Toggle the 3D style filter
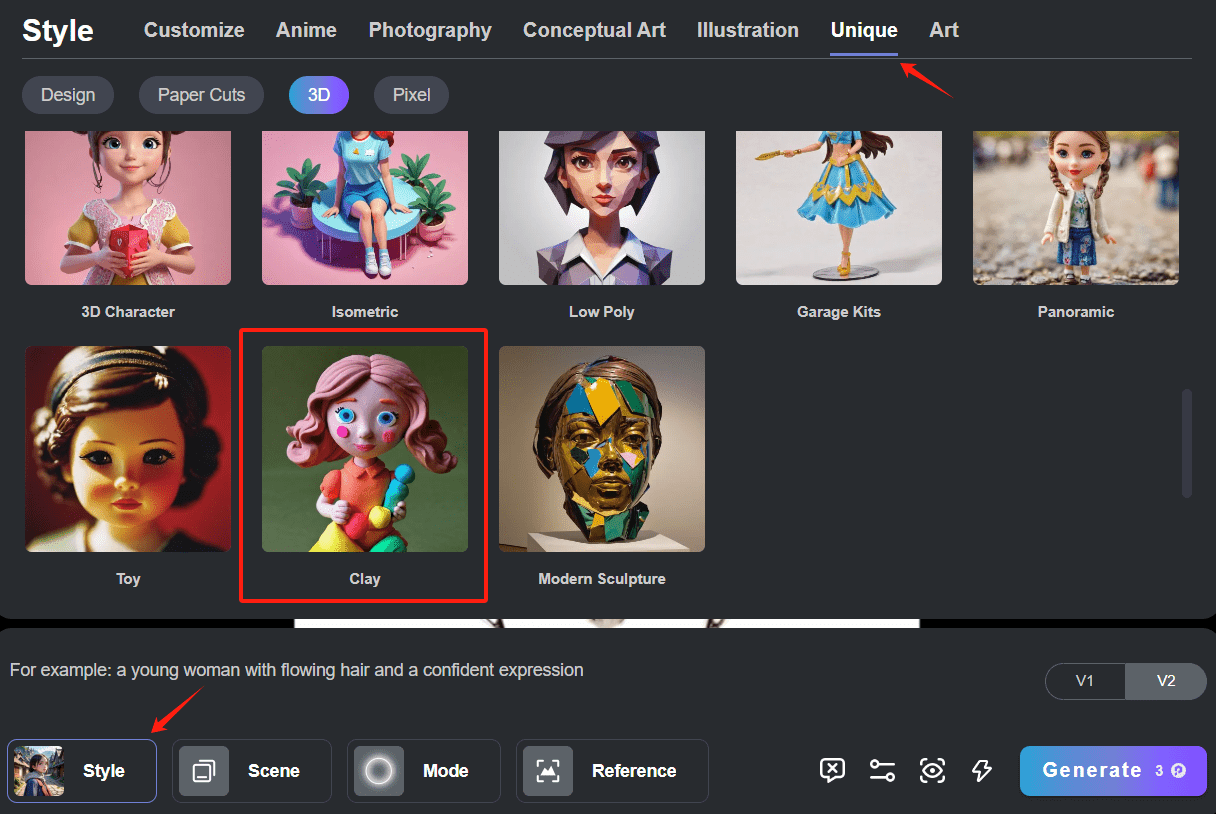Screen dimensions: 1216x814 pos(318,94)
